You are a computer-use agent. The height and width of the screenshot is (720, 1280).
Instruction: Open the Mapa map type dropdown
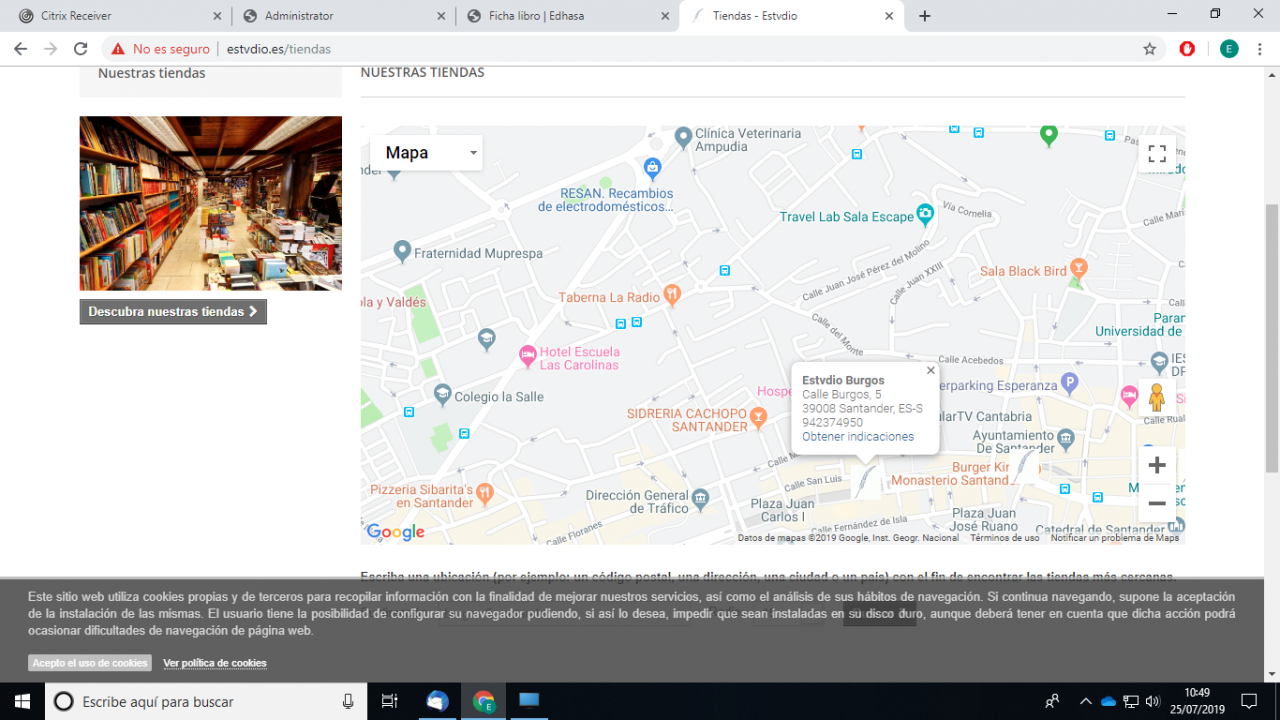tap(426, 153)
